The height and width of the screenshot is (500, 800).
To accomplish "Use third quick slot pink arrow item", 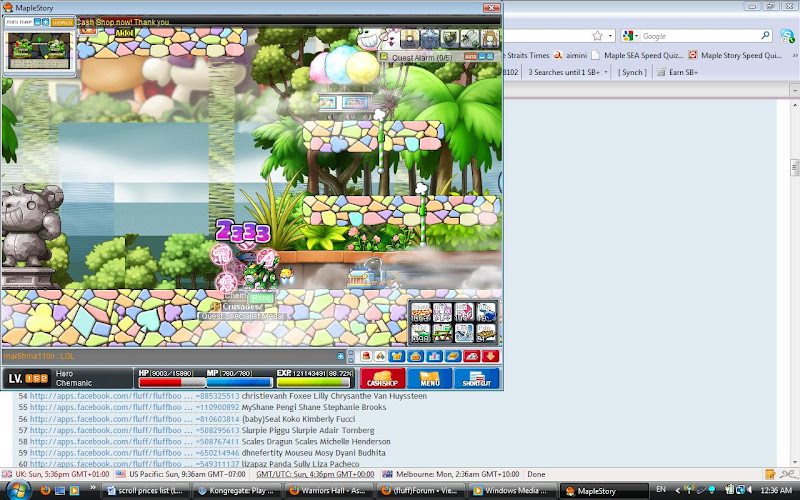I will [464, 312].
